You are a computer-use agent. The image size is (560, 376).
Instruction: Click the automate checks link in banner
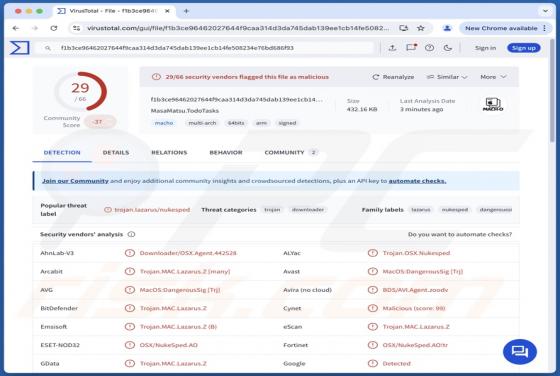[x=417, y=181]
